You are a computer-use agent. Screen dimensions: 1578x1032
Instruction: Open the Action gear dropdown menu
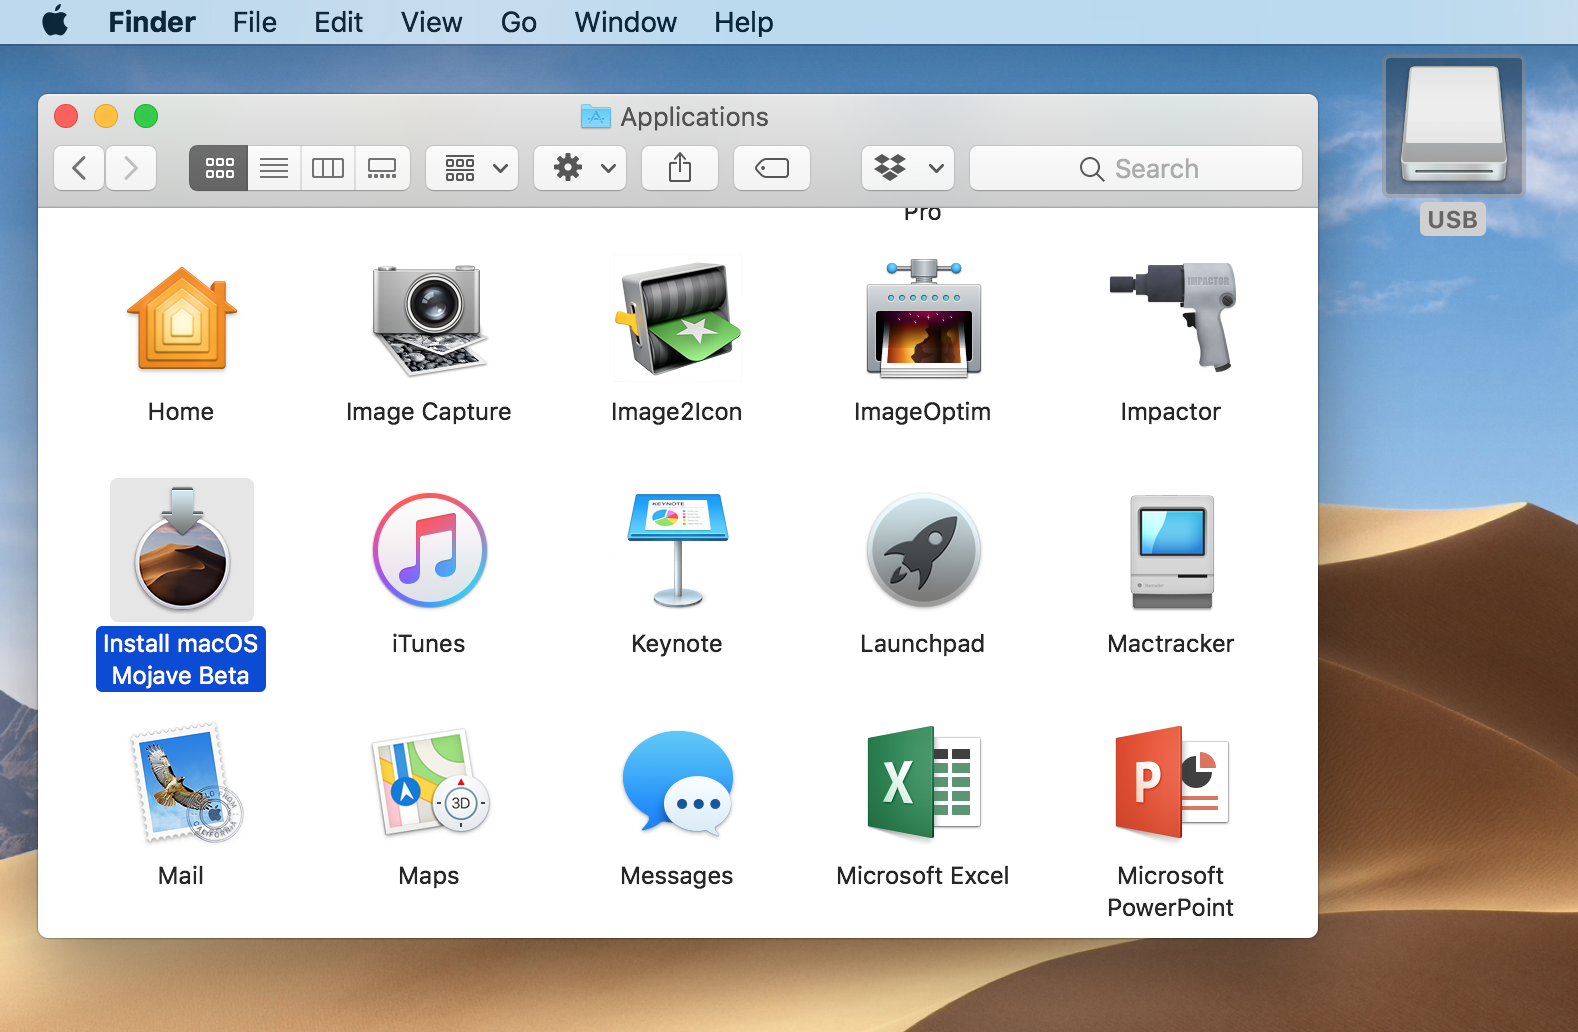click(x=580, y=168)
